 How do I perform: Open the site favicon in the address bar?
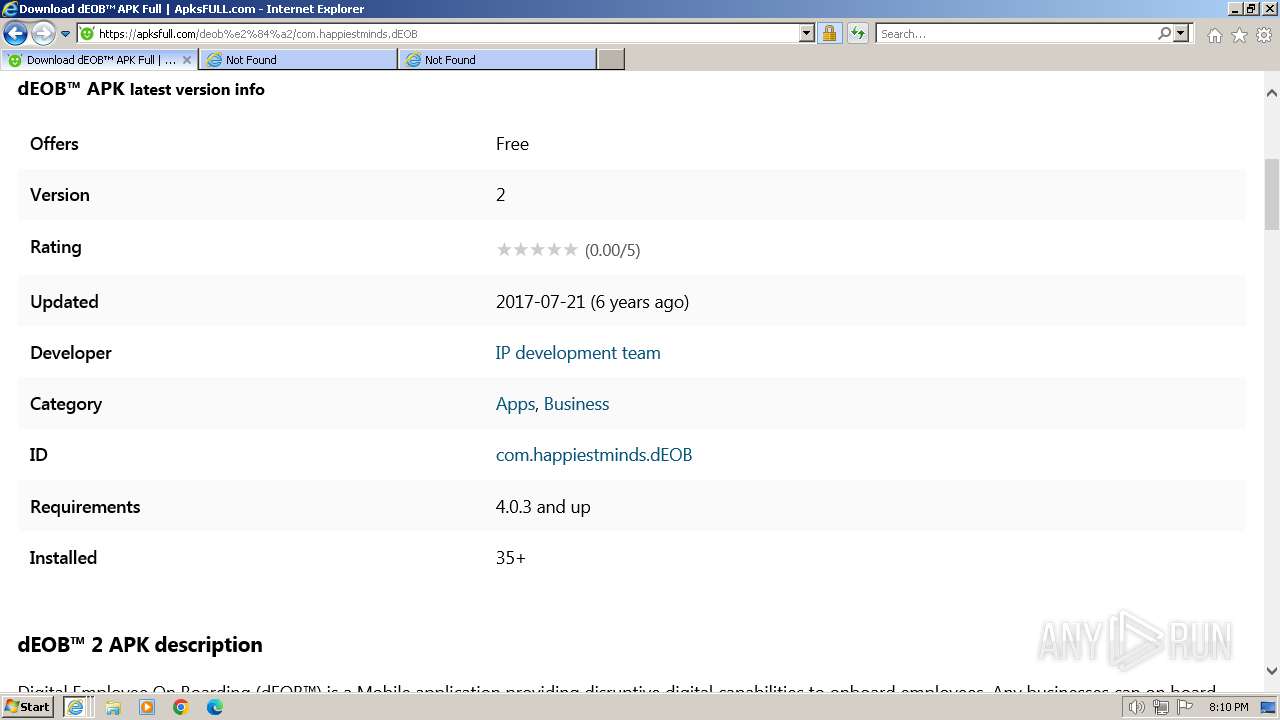pos(87,34)
